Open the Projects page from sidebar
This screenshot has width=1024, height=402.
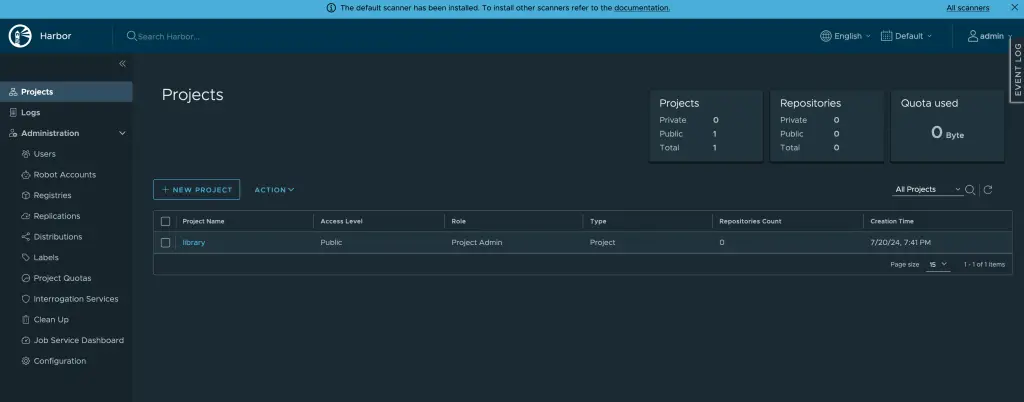66,92
